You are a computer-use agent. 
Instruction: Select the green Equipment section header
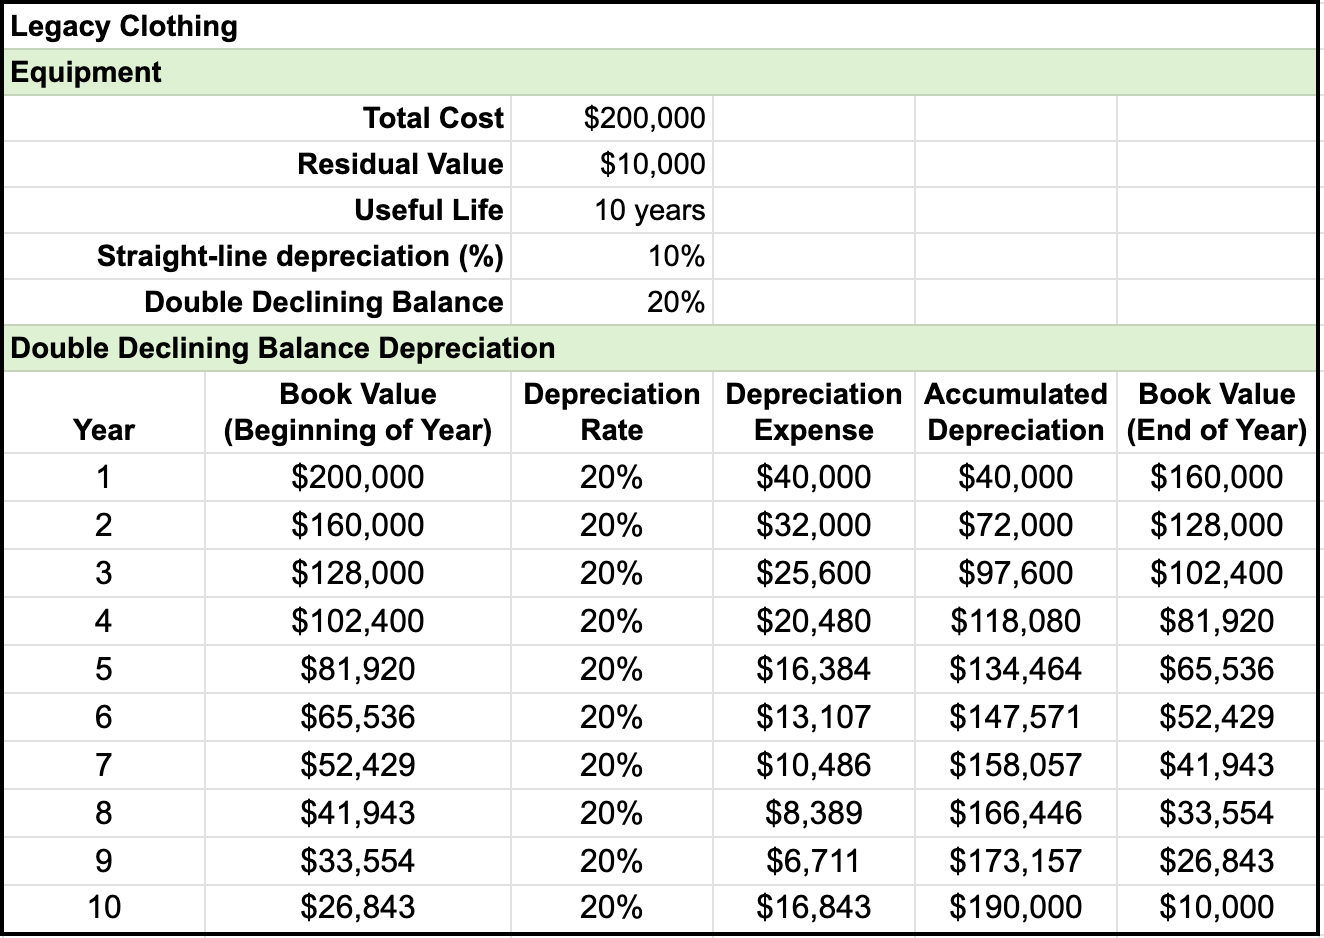click(x=85, y=72)
